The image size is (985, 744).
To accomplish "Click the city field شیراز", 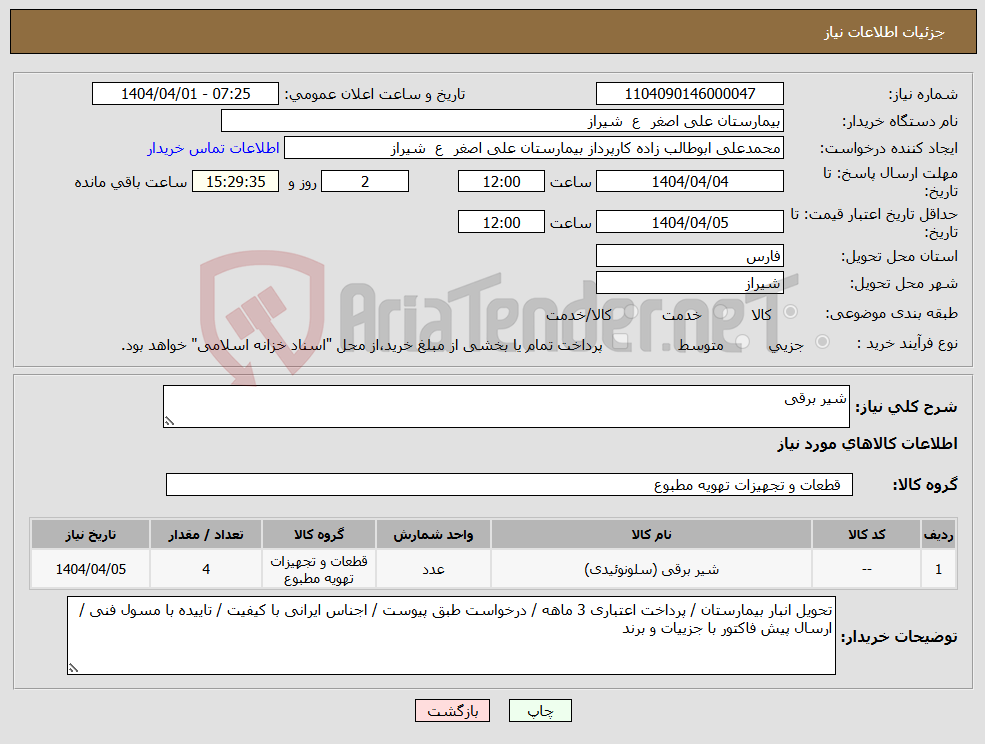I will click(690, 283).
